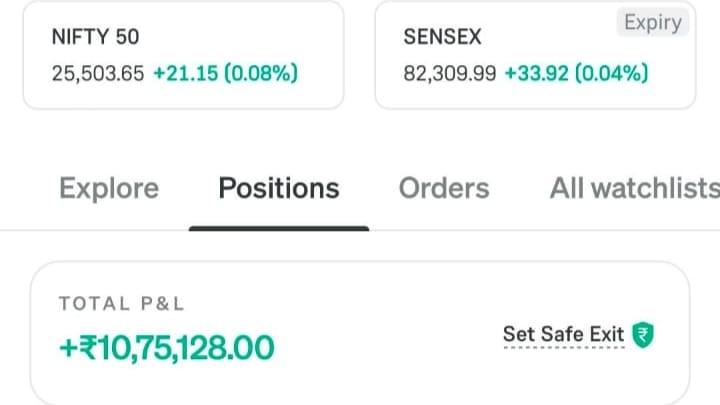This screenshot has width=720, height=405.
Task: Click the TOTAL P&L label
Action: tap(122, 304)
